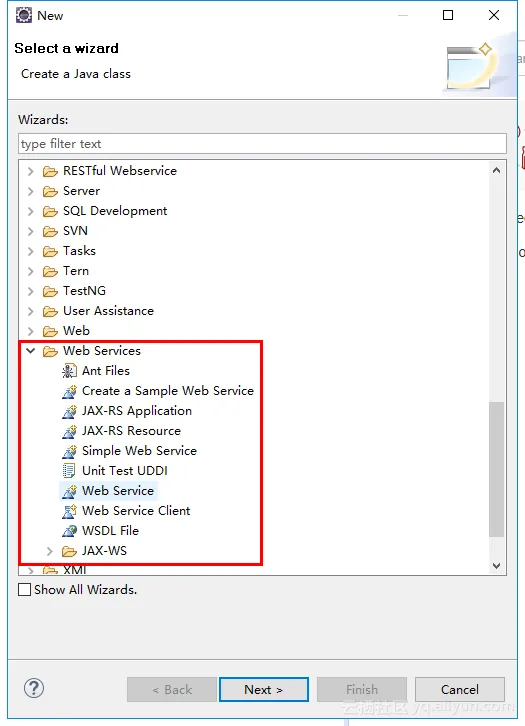Collapse the Web Services folder
The width and height of the screenshot is (525, 726).
(x=31, y=351)
